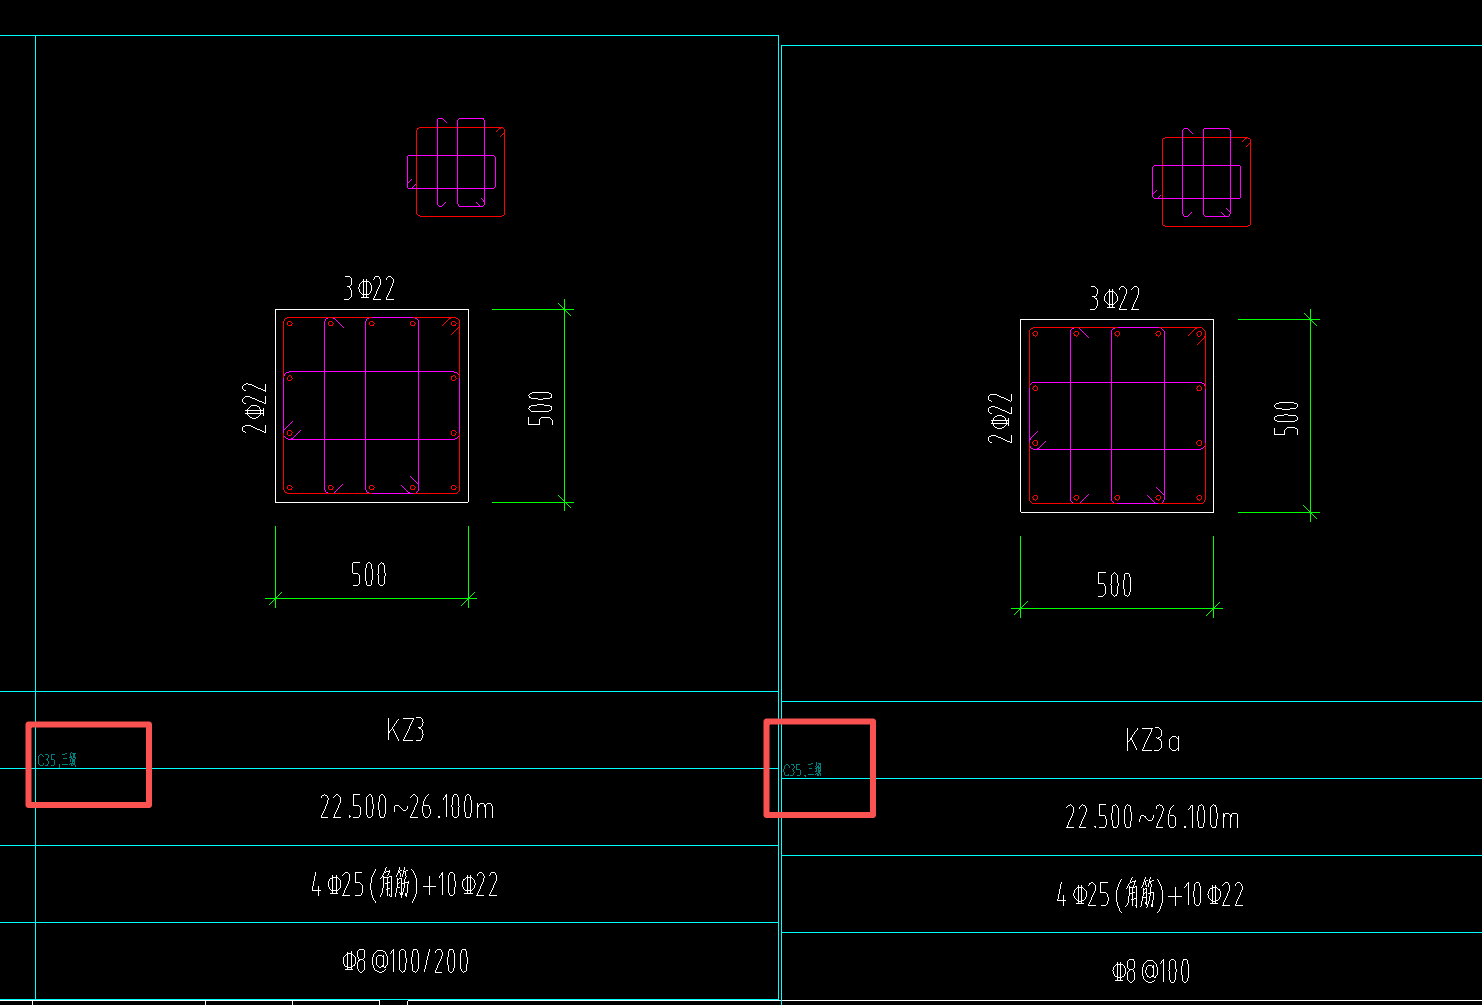Select the 3Φ22 label above KZ3a section
Screen dimensions: 1482x1005
click(x=1115, y=298)
